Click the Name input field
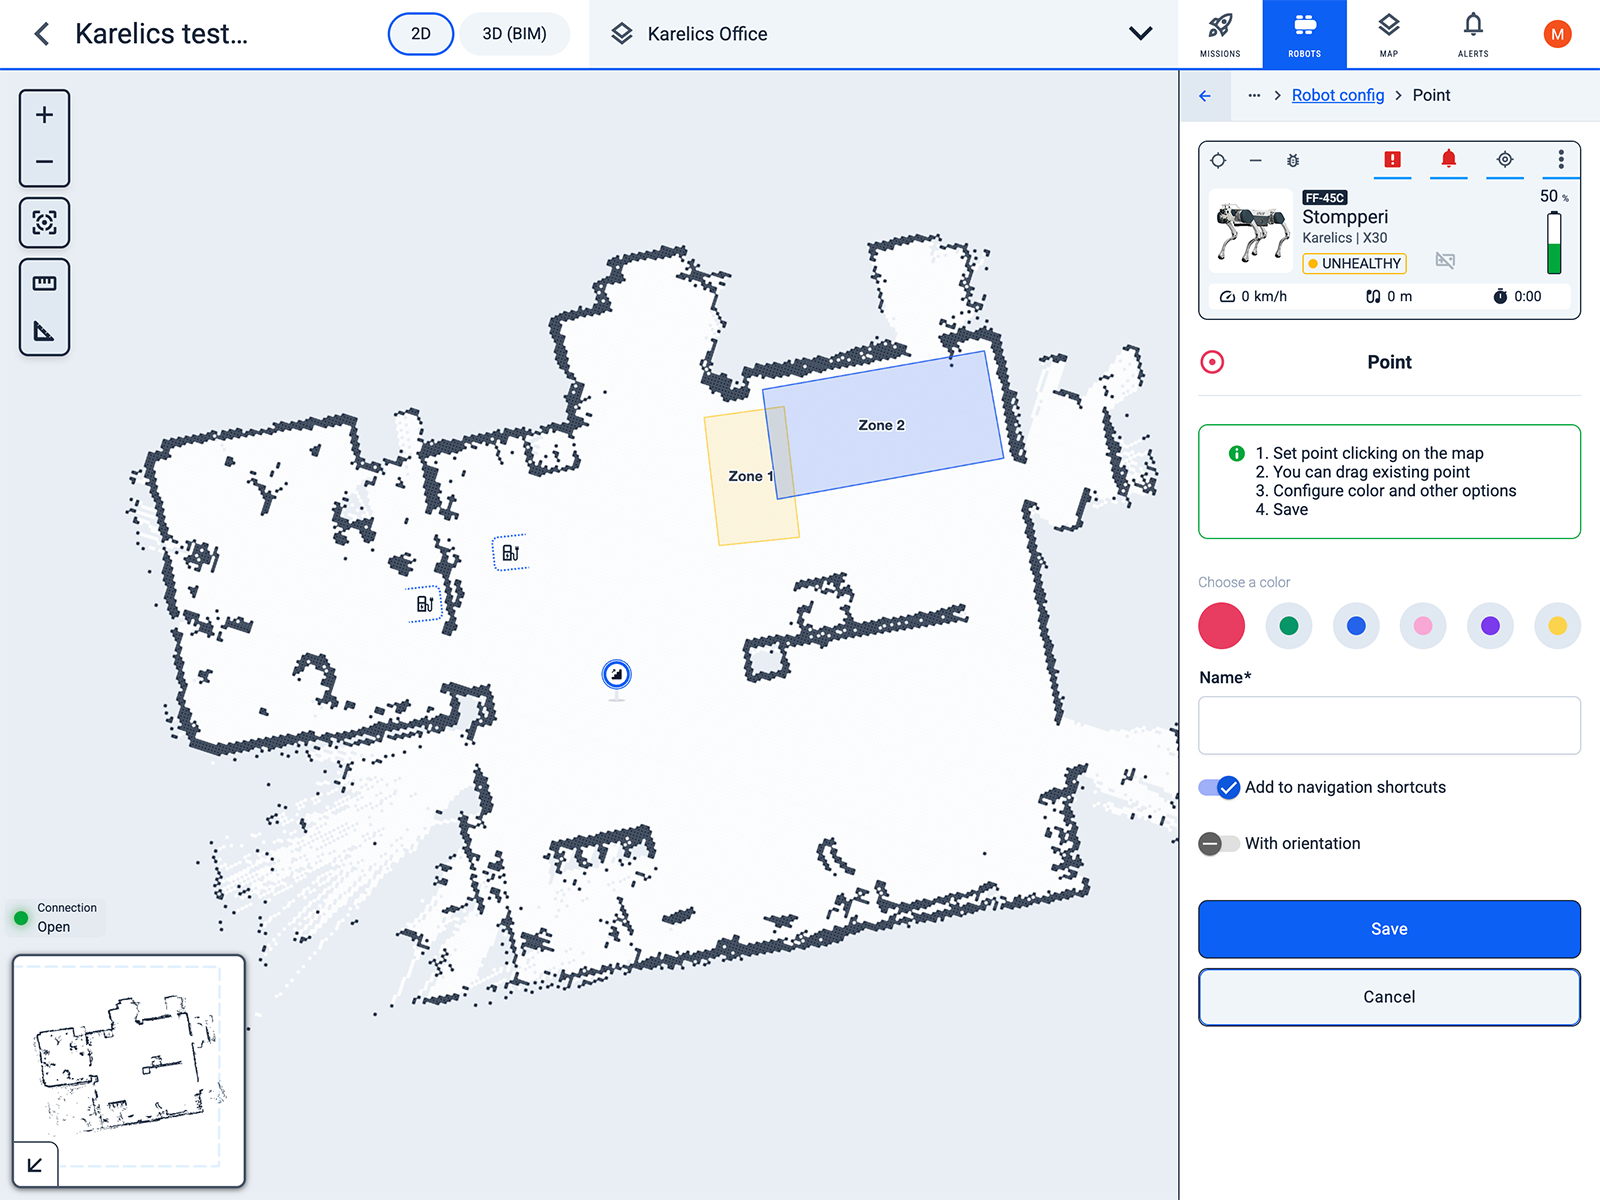The width and height of the screenshot is (1600, 1200). (x=1389, y=726)
